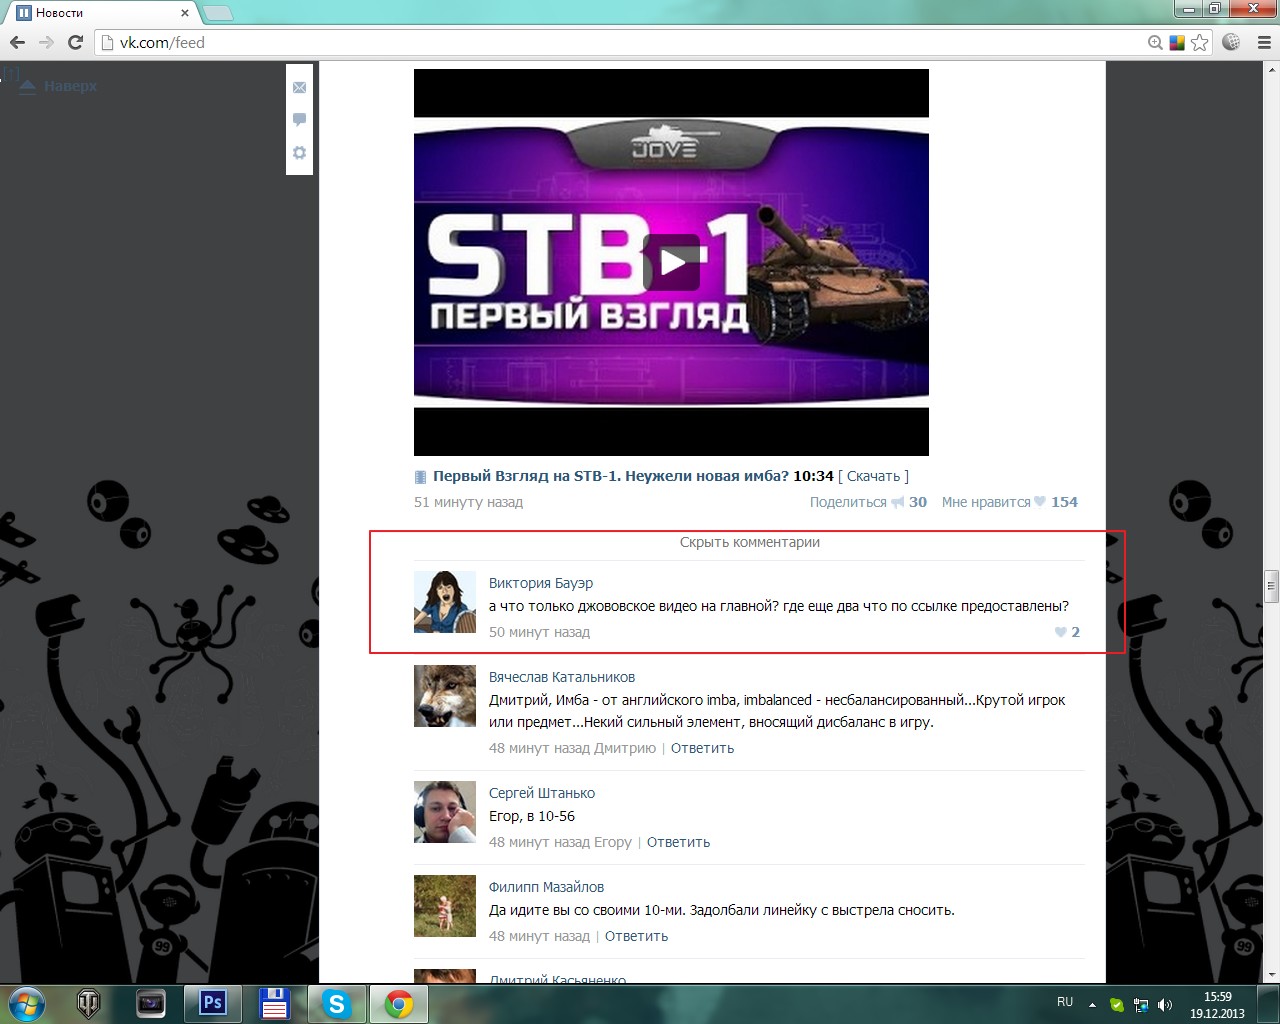This screenshot has height=1024, width=1280.
Task: Open the camera app in taskbar
Action: click(151, 1003)
